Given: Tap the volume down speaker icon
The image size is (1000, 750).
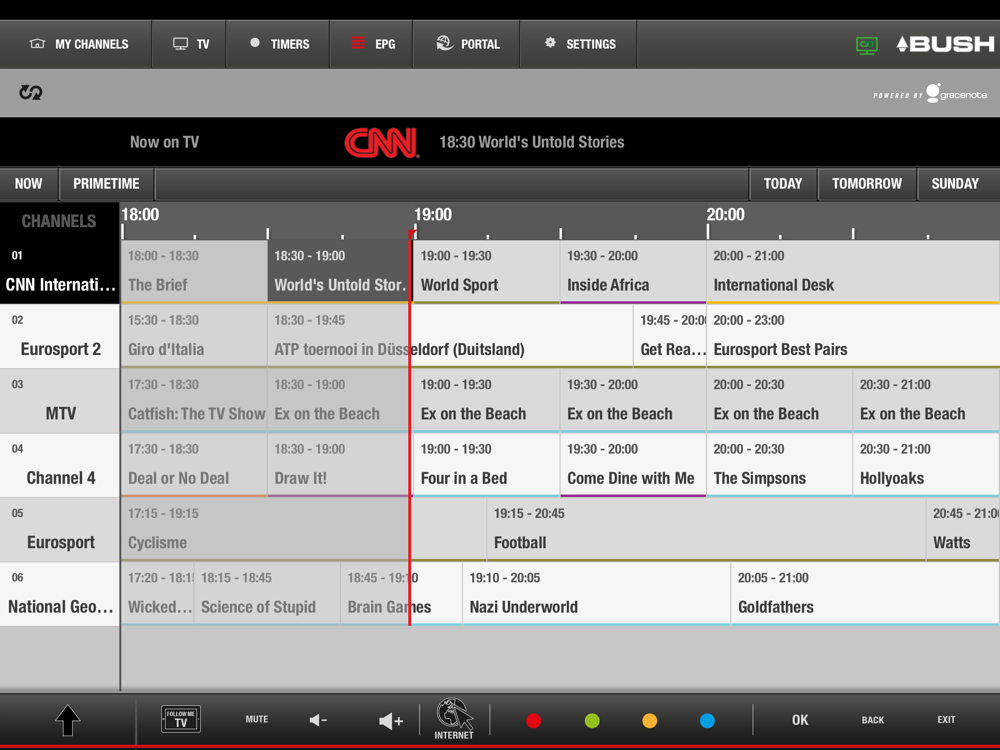Looking at the screenshot, I should (318, 720).
